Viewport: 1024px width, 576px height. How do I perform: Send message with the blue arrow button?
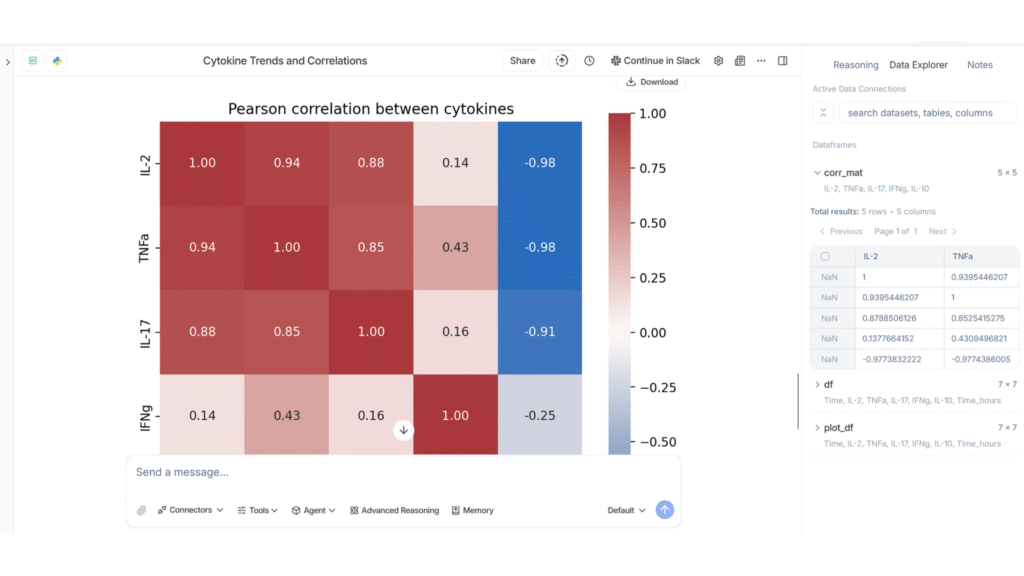coord(665,510)
